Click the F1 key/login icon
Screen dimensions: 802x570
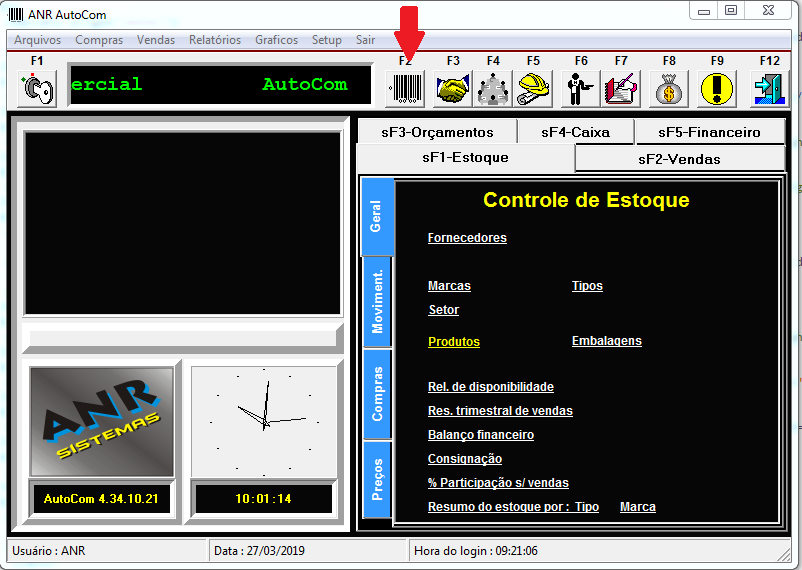pos(37,89)
